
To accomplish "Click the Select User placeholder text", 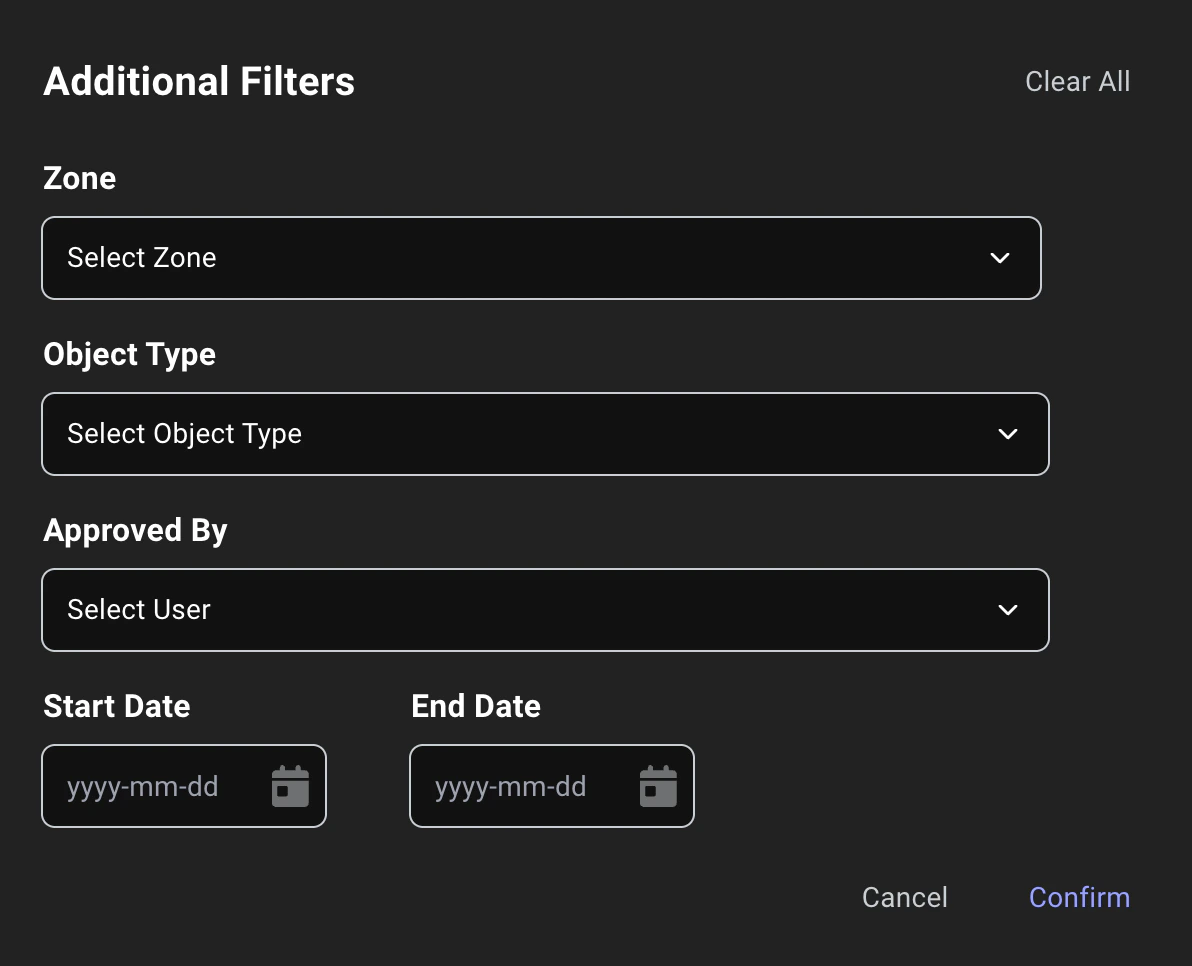I will (139, 610).
